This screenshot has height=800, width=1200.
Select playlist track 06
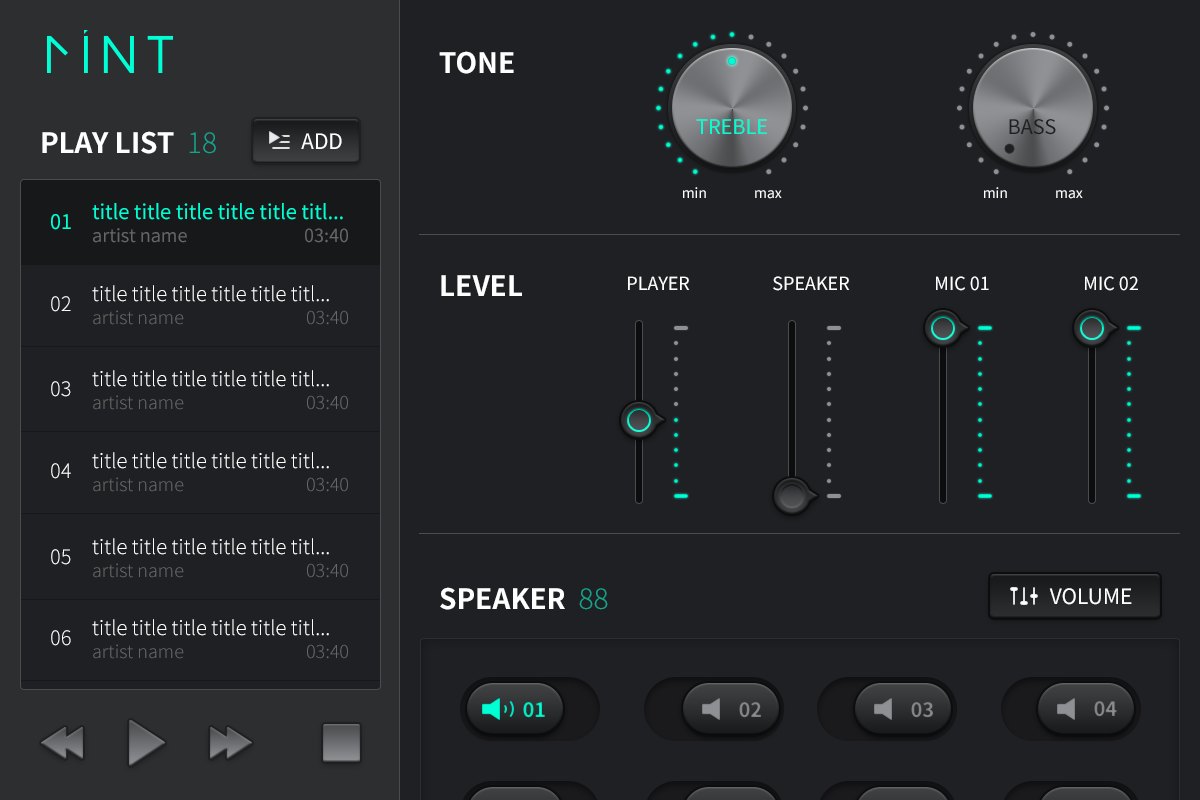click(x=200, y=640)
